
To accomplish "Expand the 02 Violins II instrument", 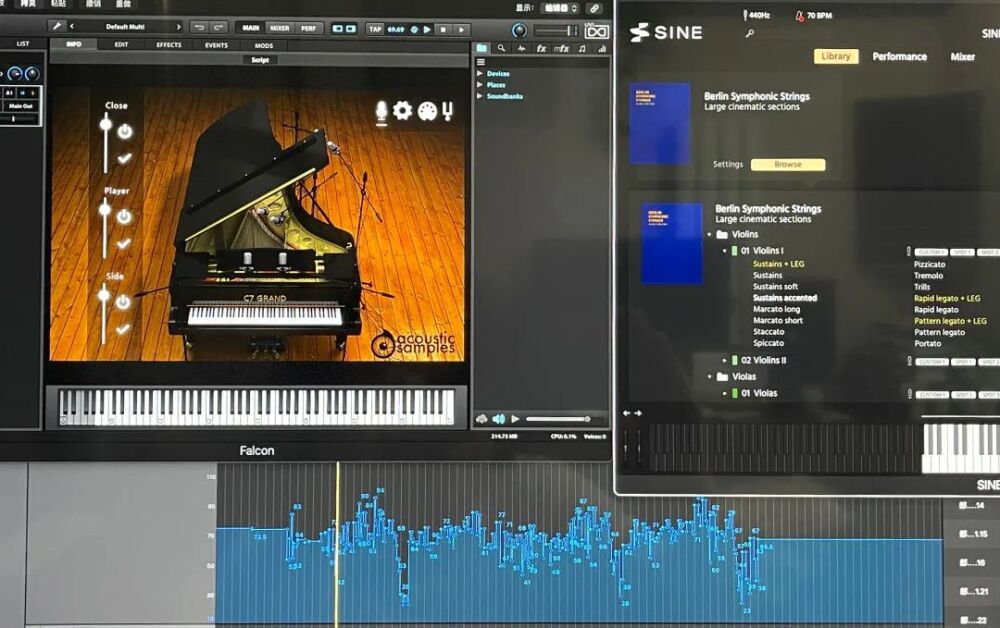I will [726, 360].
